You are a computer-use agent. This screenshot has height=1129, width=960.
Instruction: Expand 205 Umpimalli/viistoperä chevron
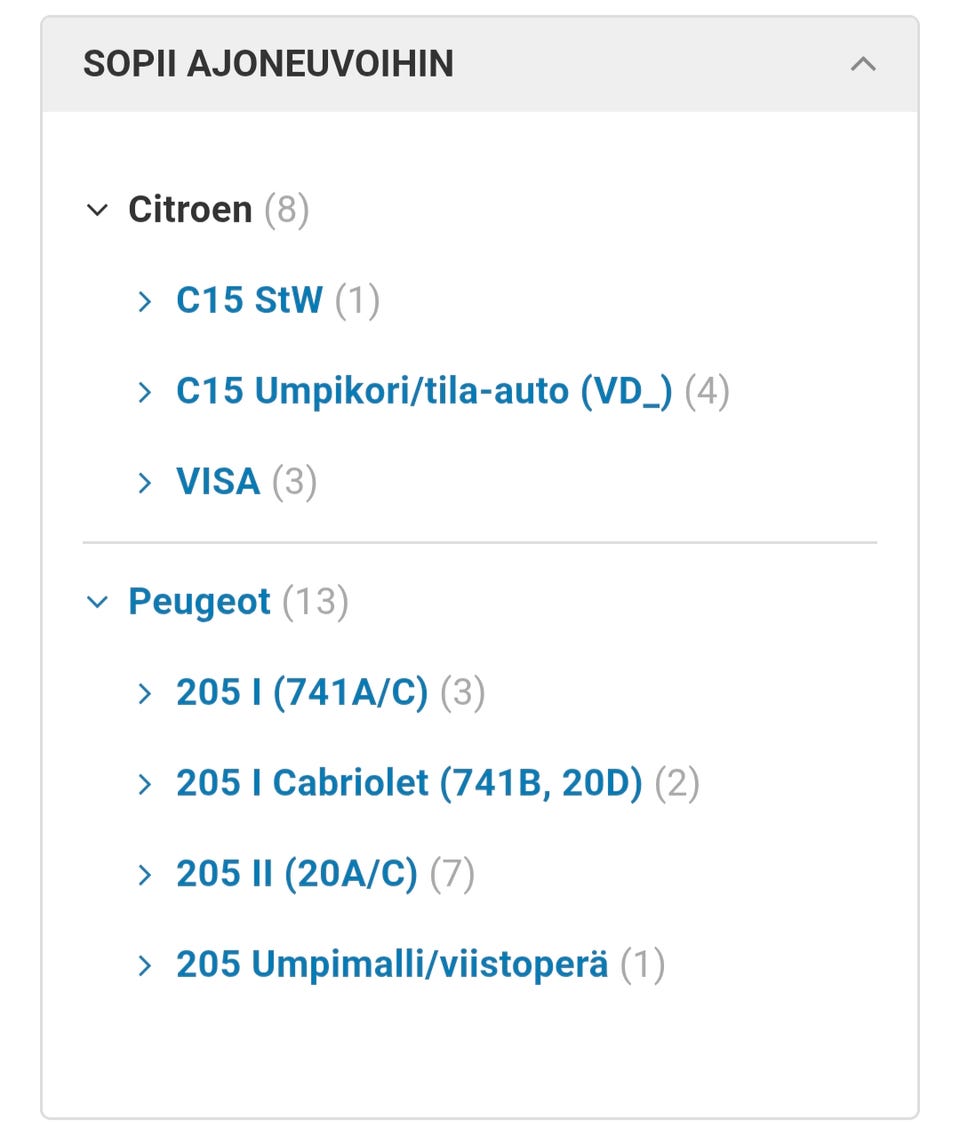pos(145,966)
